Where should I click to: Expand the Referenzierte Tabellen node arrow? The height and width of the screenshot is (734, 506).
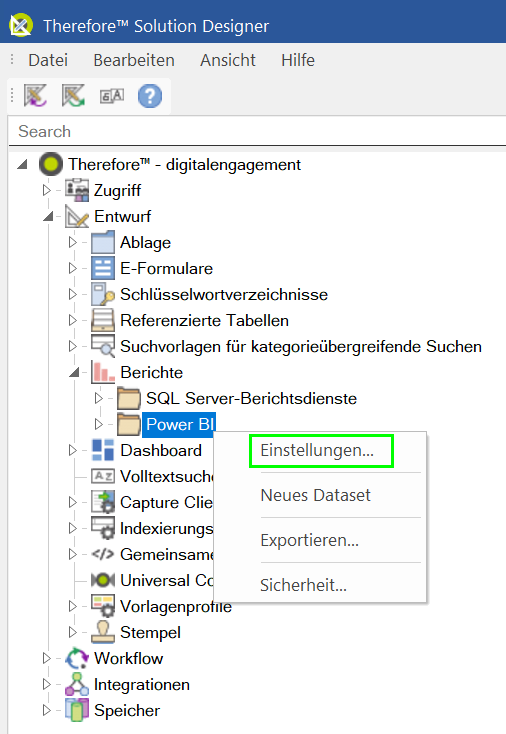(x=73, y=320)
